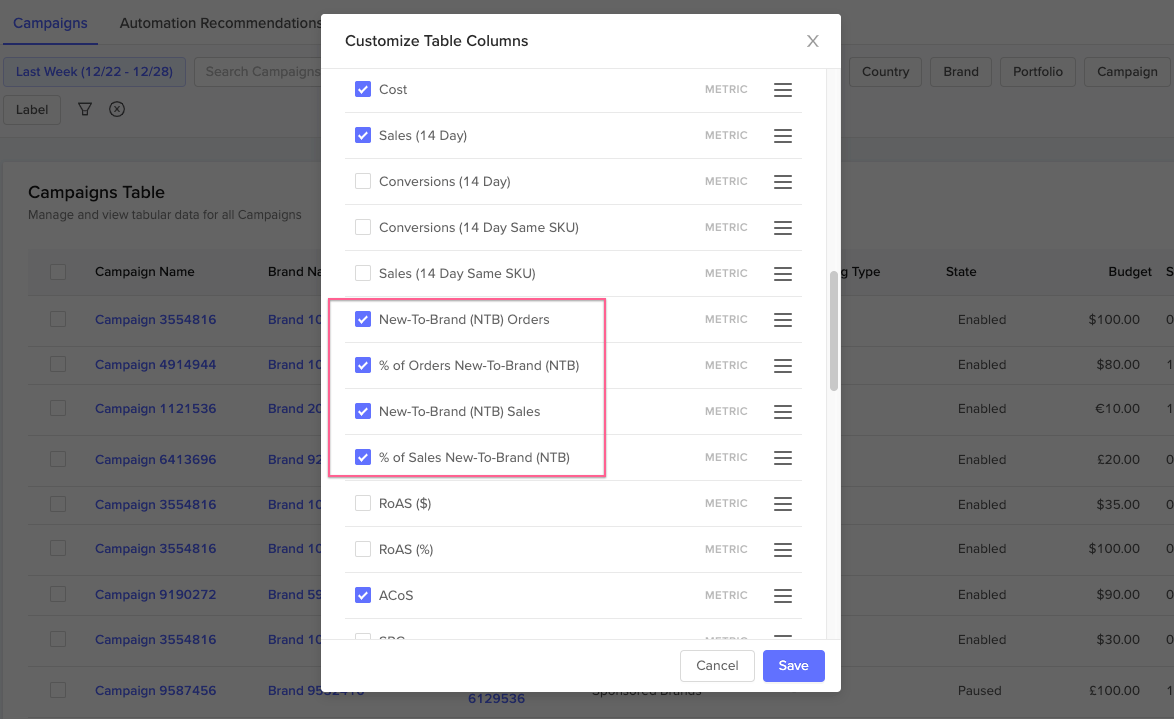
Task: Close the Customize Table Columns dialog
Action: [812, 41]
